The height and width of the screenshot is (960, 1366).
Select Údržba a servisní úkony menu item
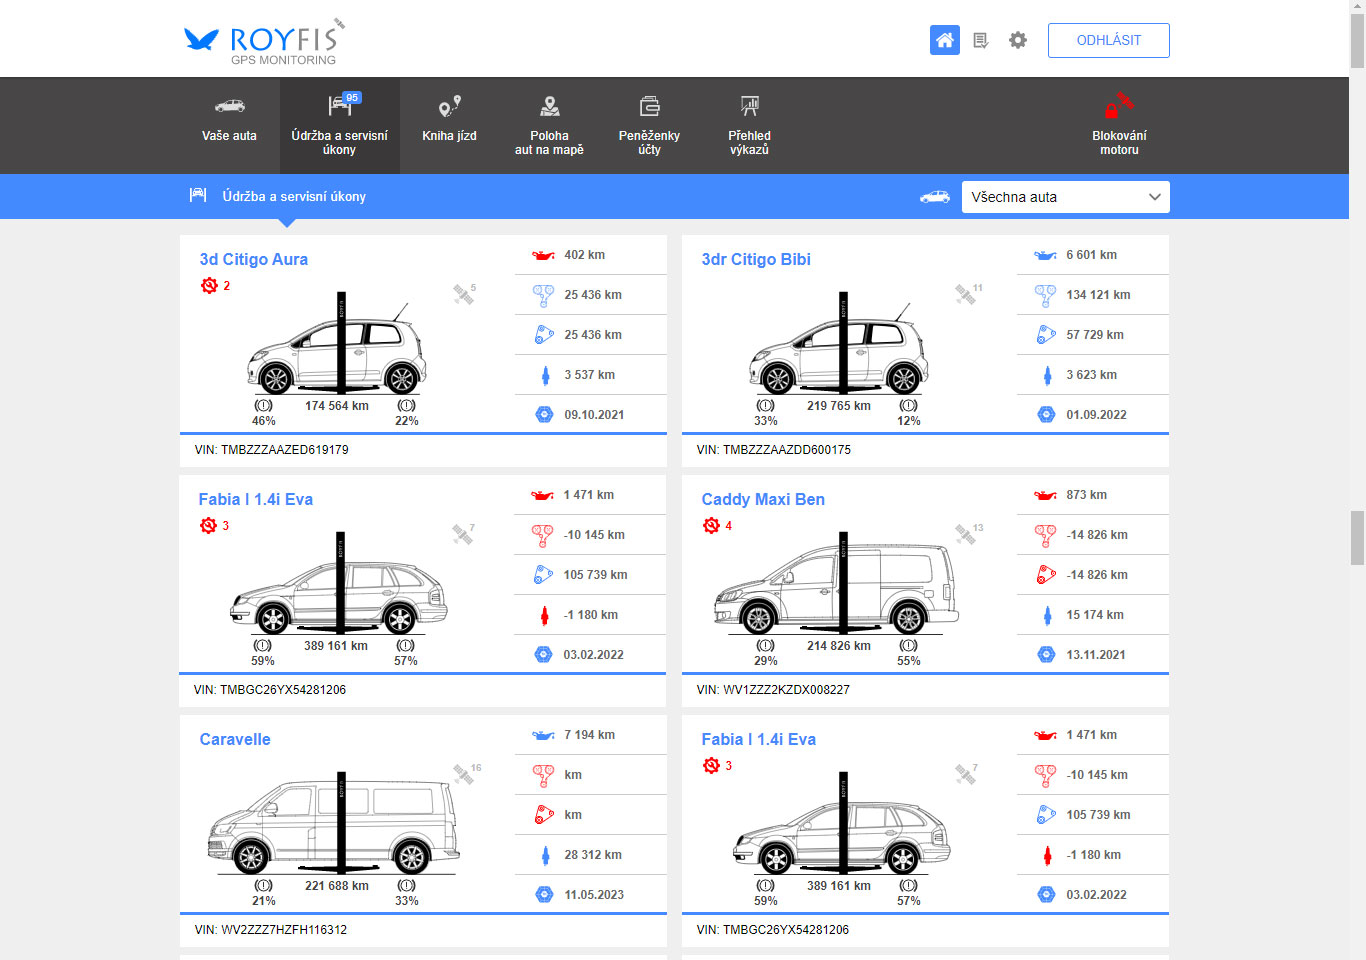340,126
